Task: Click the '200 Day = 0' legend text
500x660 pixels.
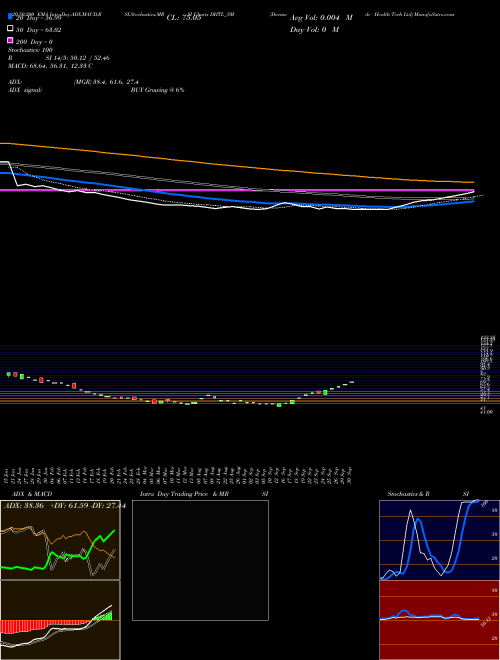Action: click(34, 42)
